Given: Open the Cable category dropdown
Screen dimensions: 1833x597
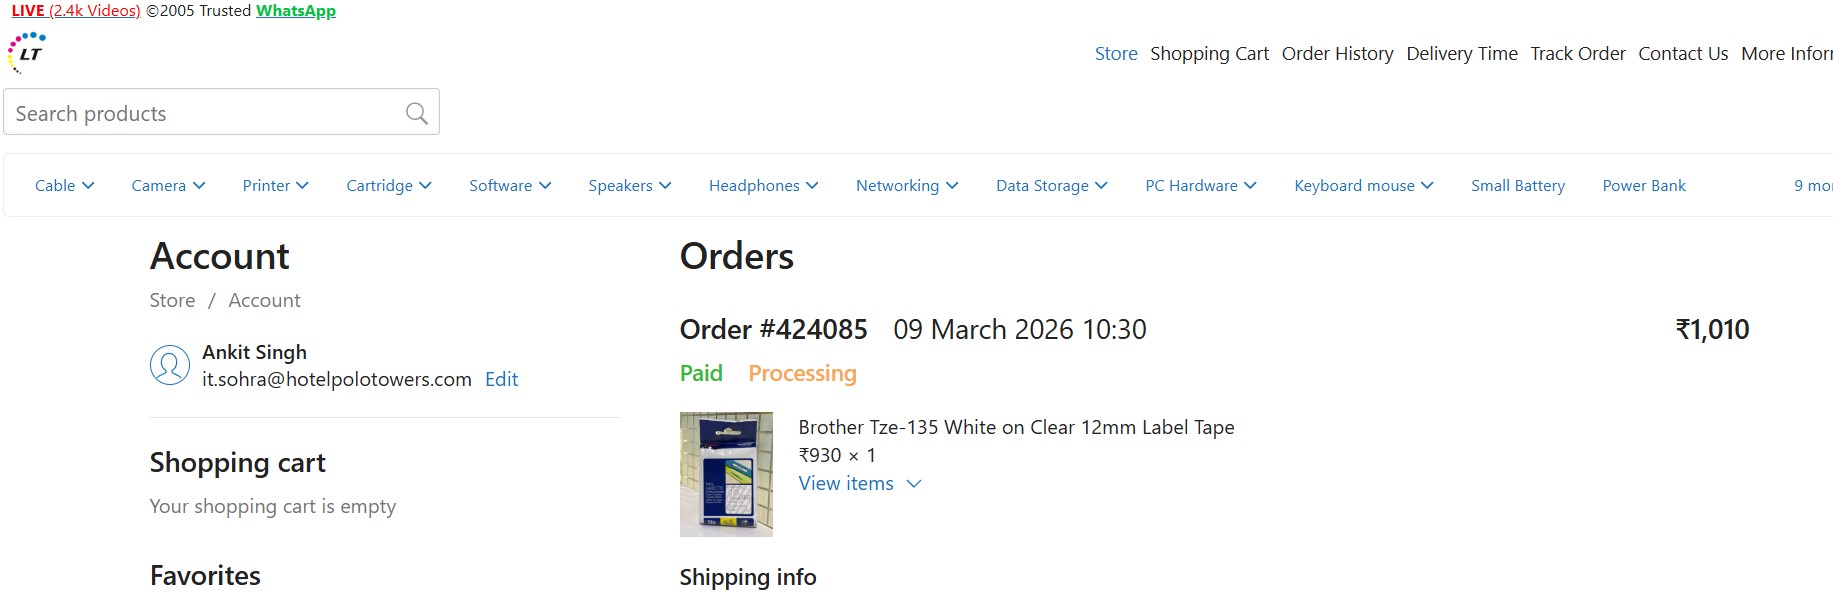Looking at the screenshot, I should 64,186.
